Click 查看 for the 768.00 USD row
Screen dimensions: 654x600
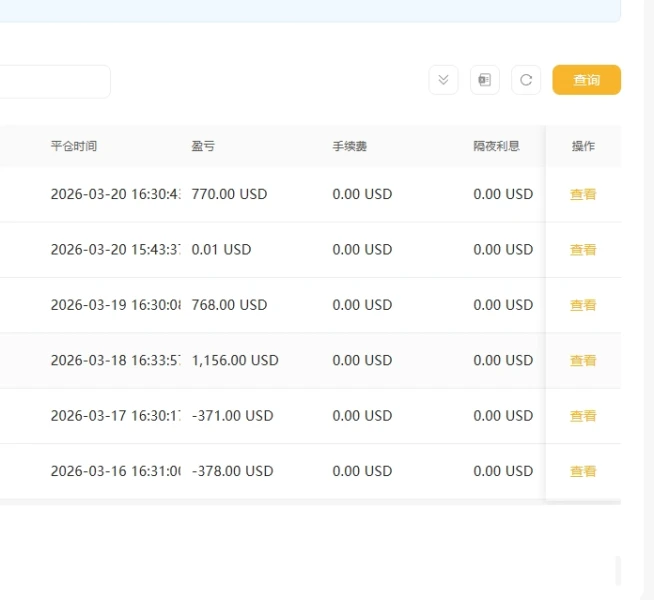tap(583, 305)
